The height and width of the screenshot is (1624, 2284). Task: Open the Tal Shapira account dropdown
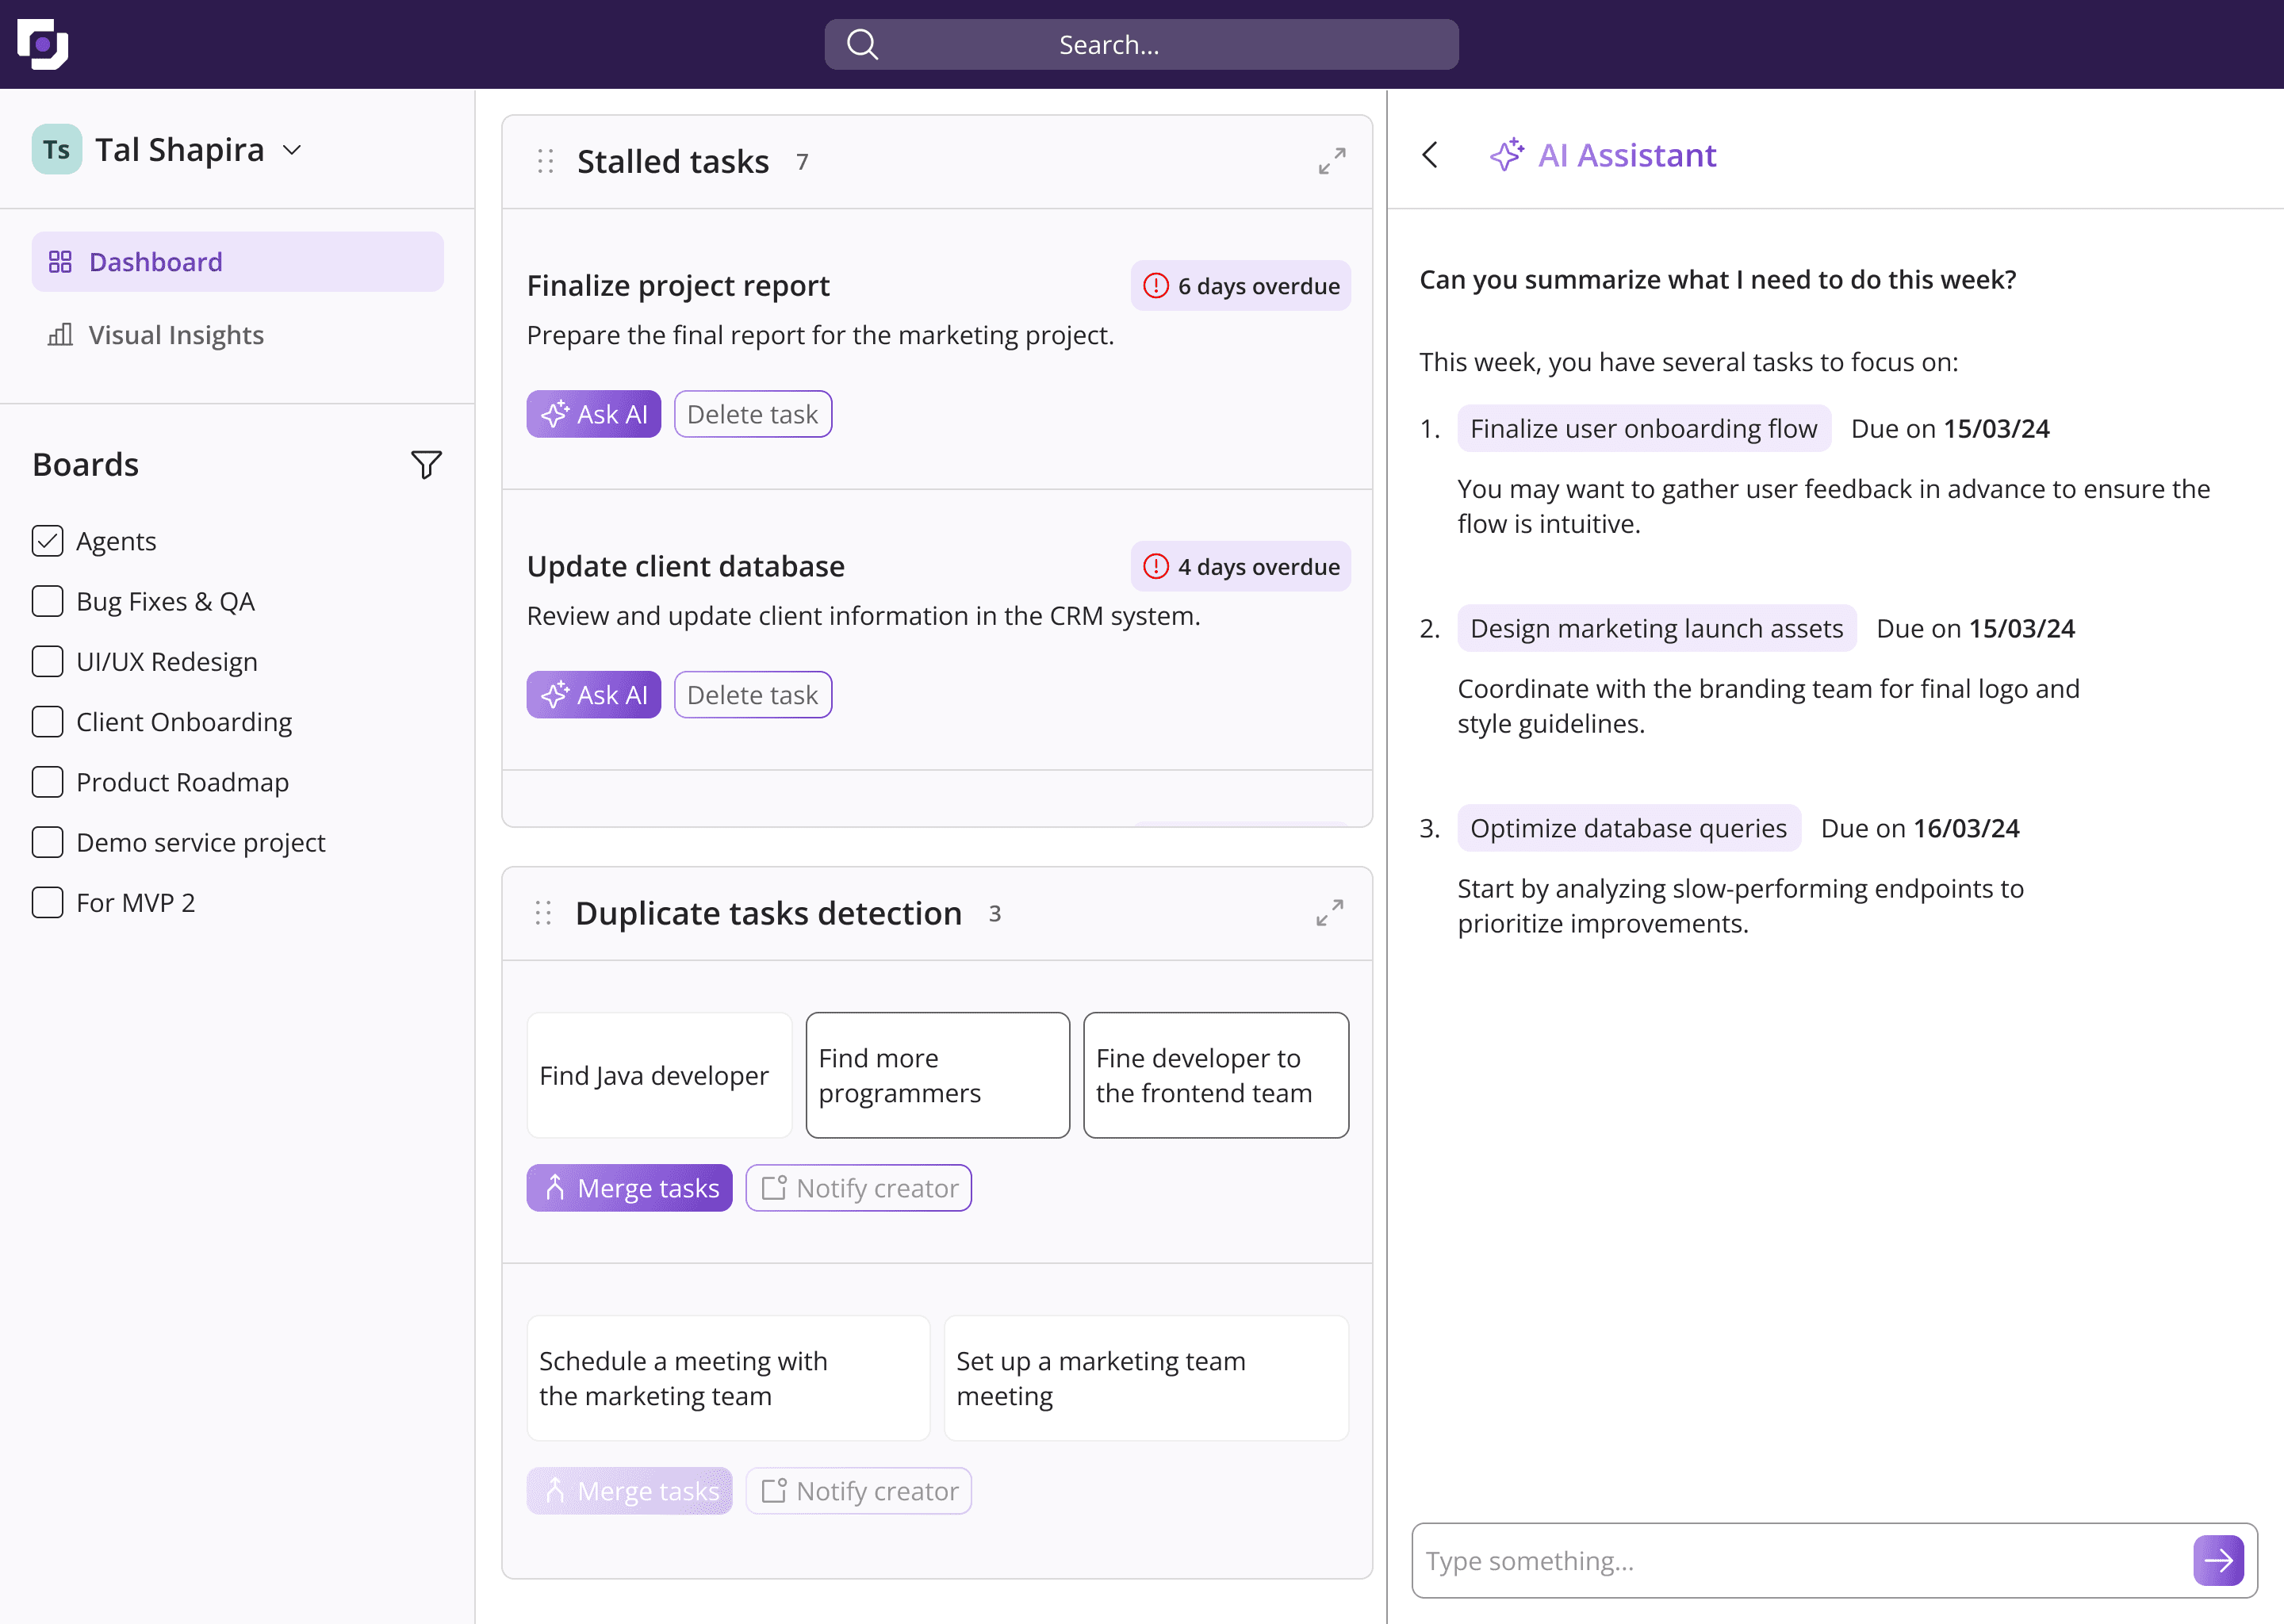point(292,150)
